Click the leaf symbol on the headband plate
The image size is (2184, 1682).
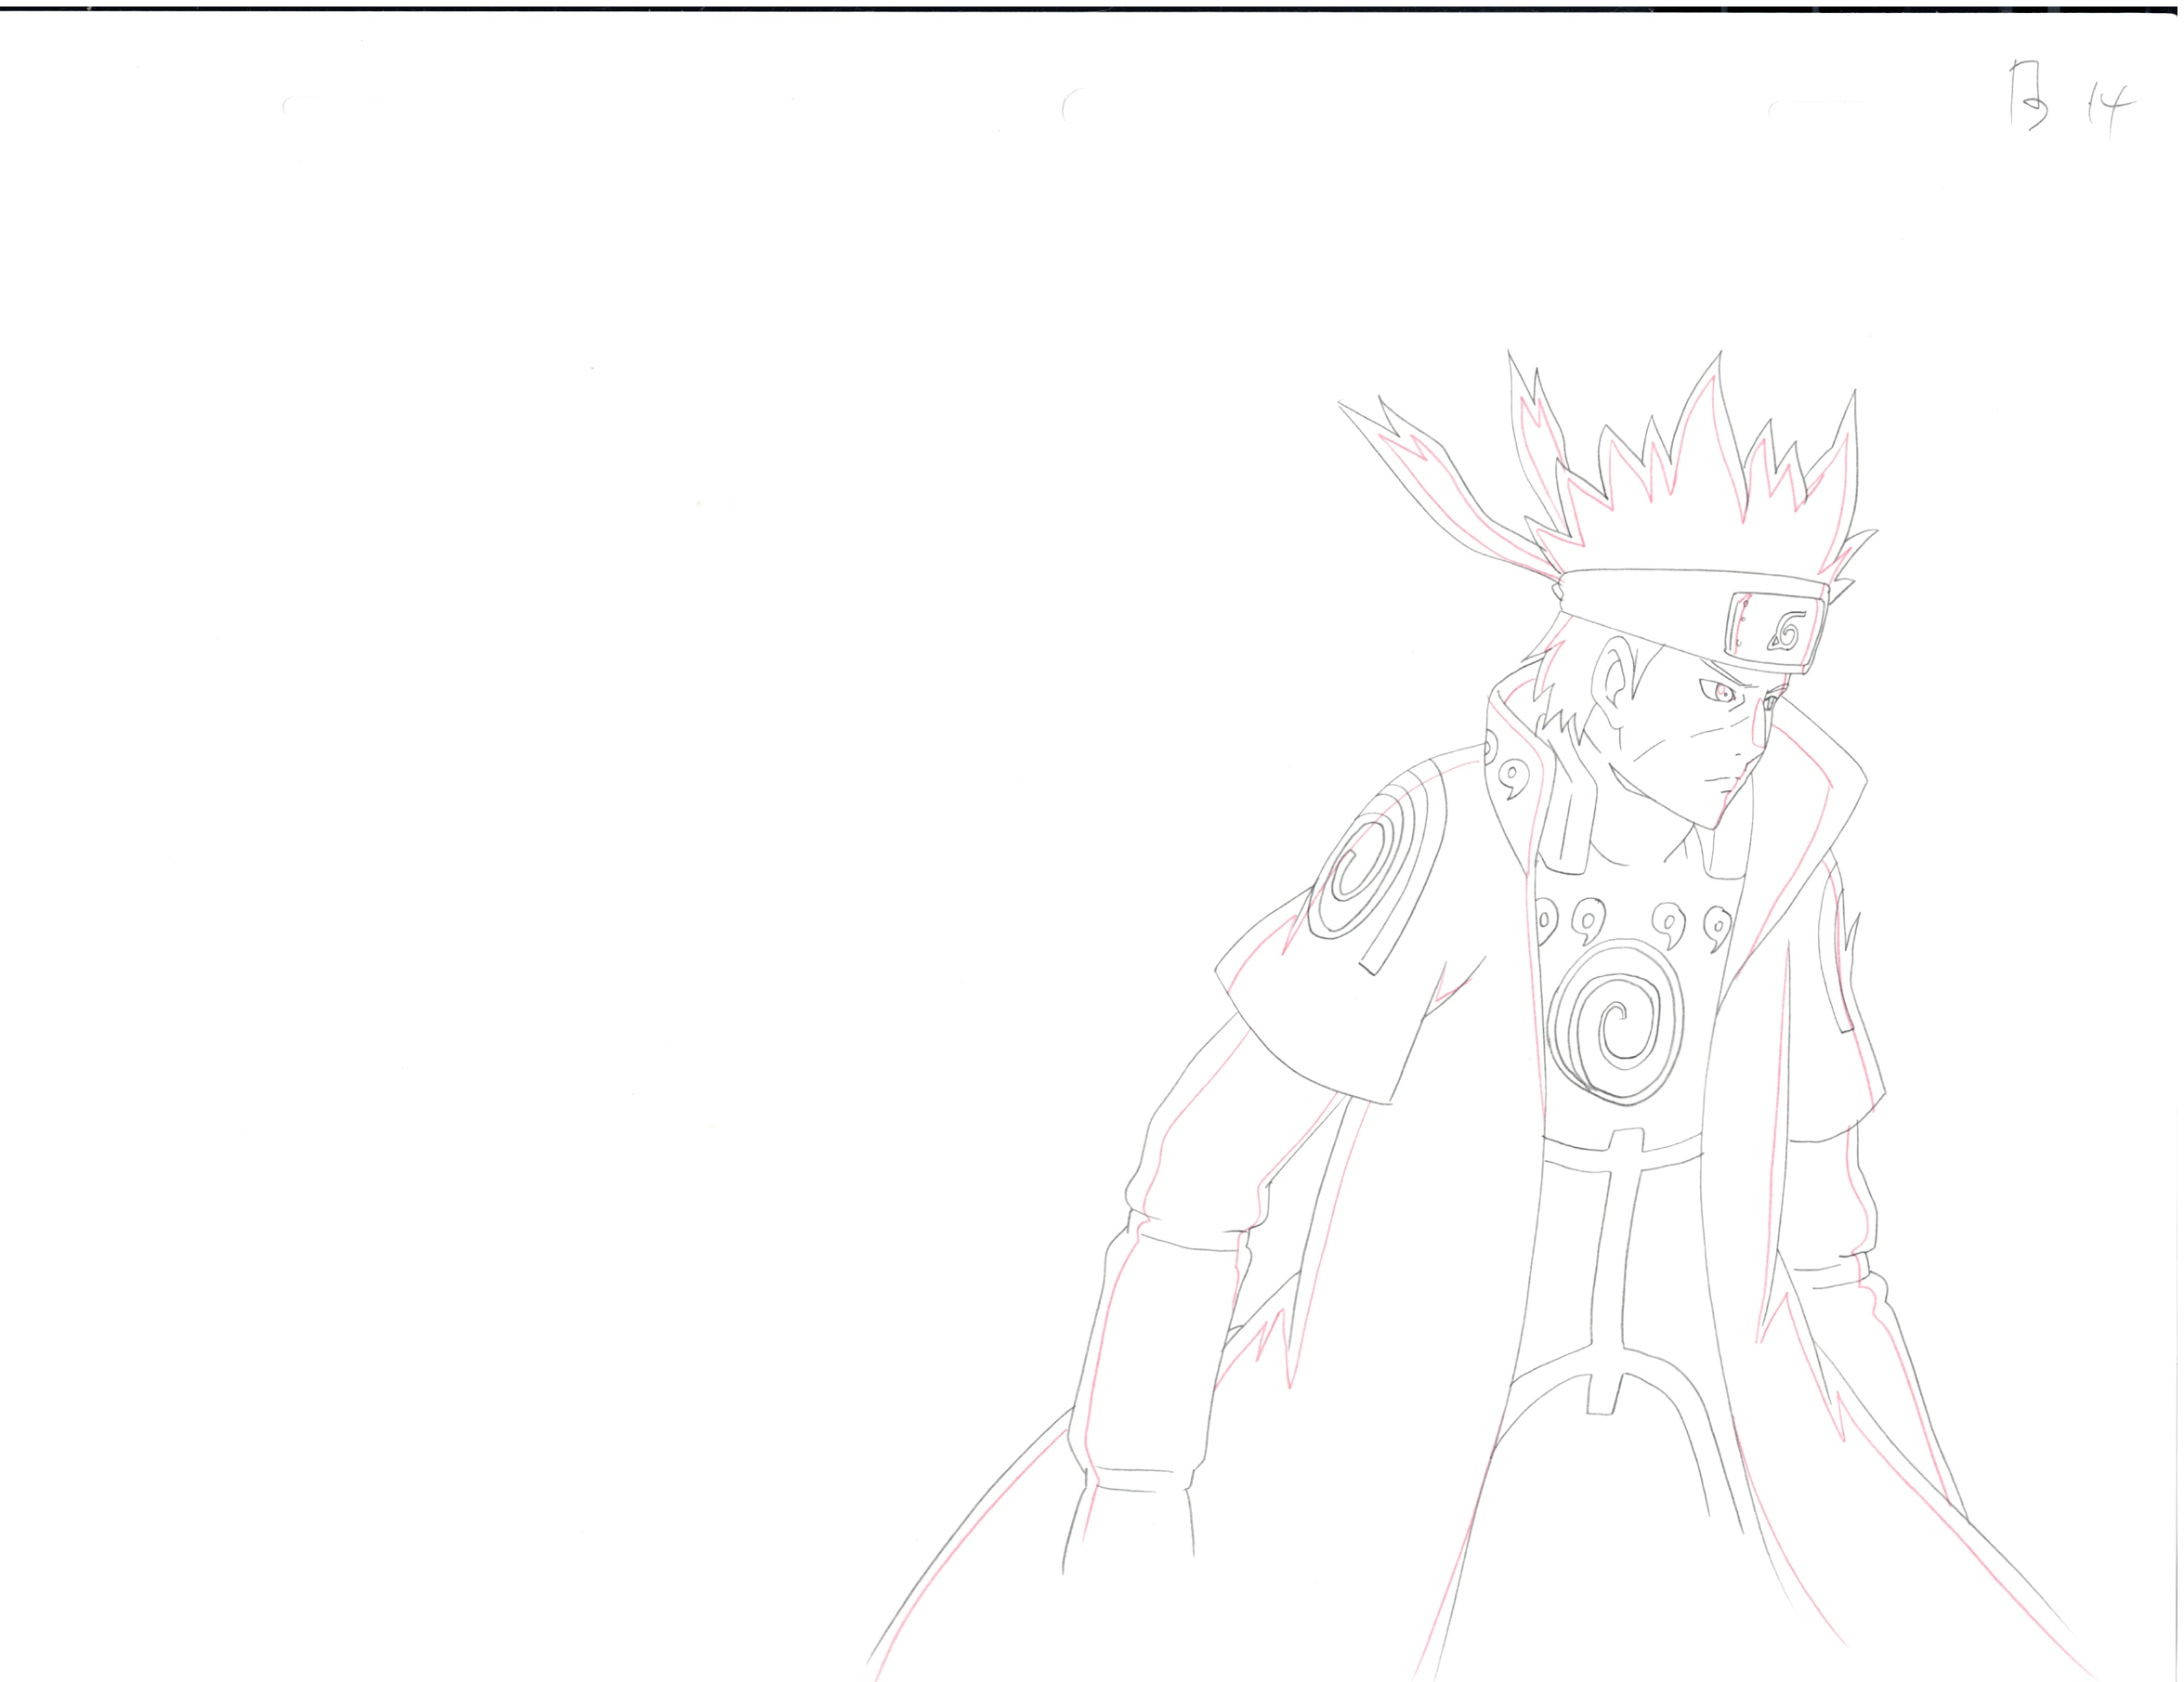coord(1787,630)
